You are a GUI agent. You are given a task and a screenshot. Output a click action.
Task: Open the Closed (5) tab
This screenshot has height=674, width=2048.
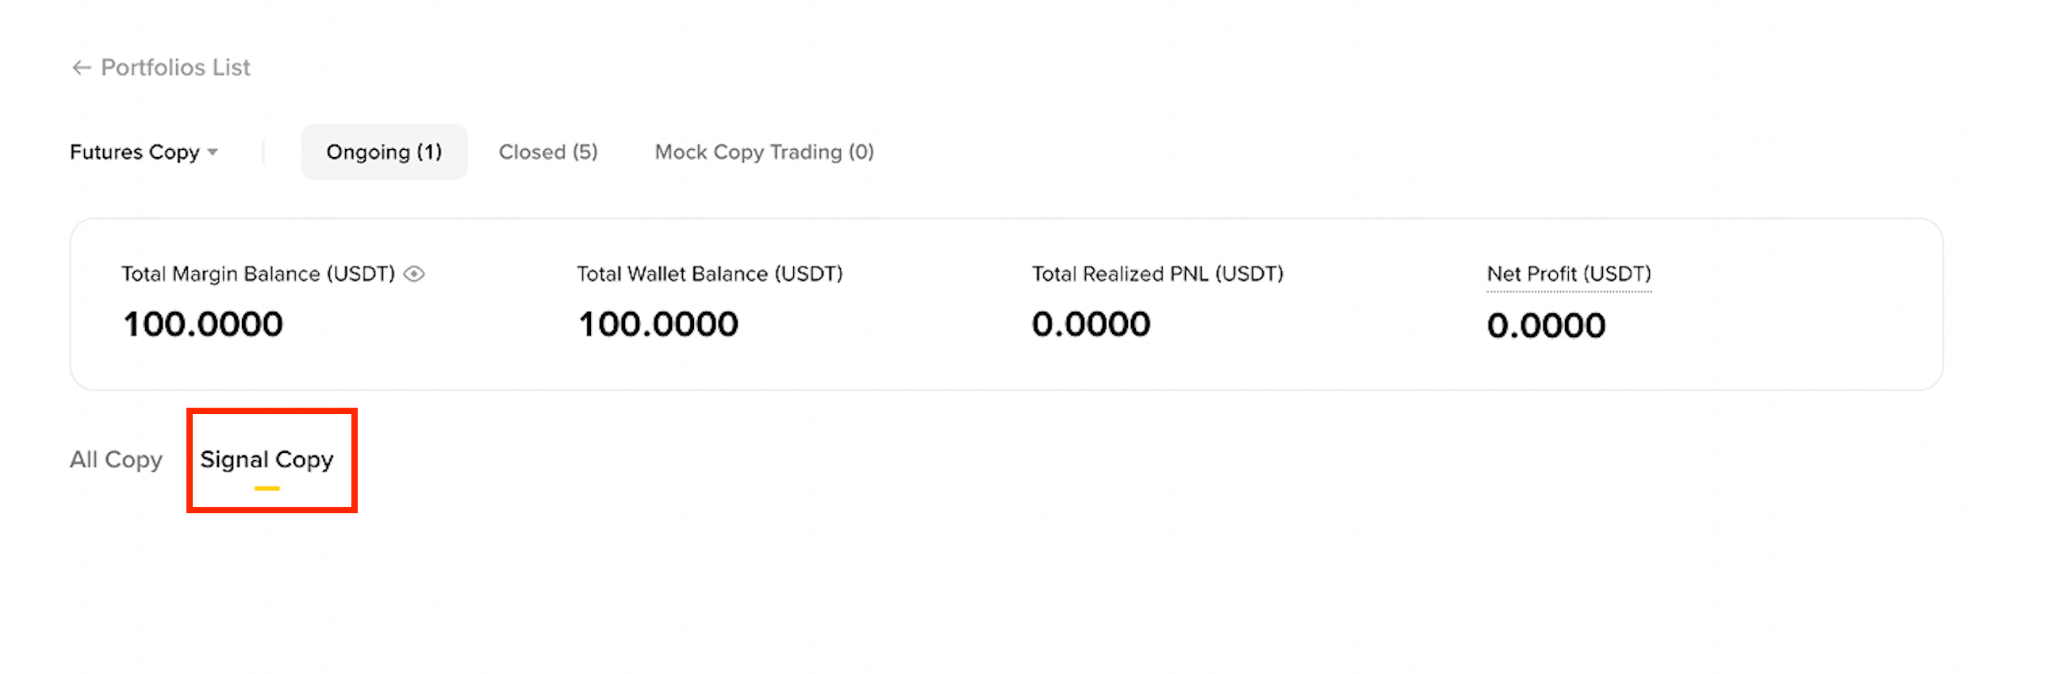pos(548,152)
